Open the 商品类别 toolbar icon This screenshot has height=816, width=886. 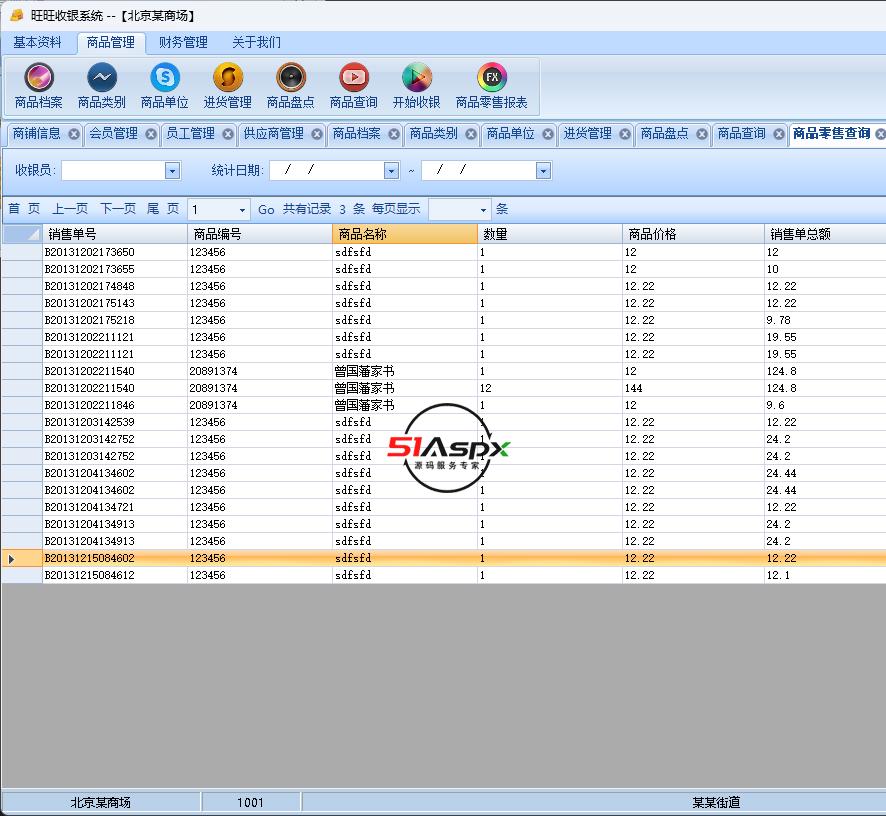tap(102, 86)
